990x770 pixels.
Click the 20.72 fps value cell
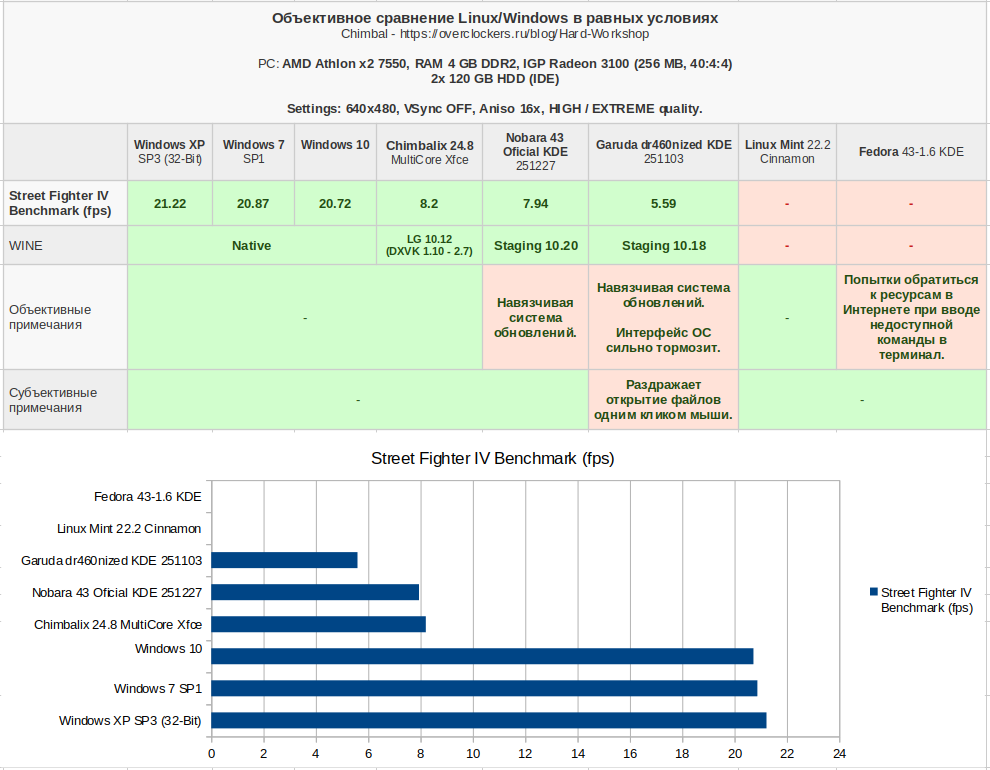tap(335, 203)
